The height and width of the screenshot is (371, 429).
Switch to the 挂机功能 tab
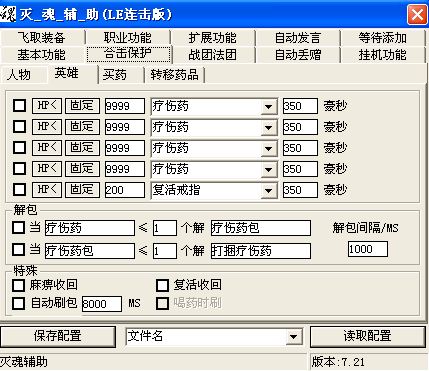(383, 54)
